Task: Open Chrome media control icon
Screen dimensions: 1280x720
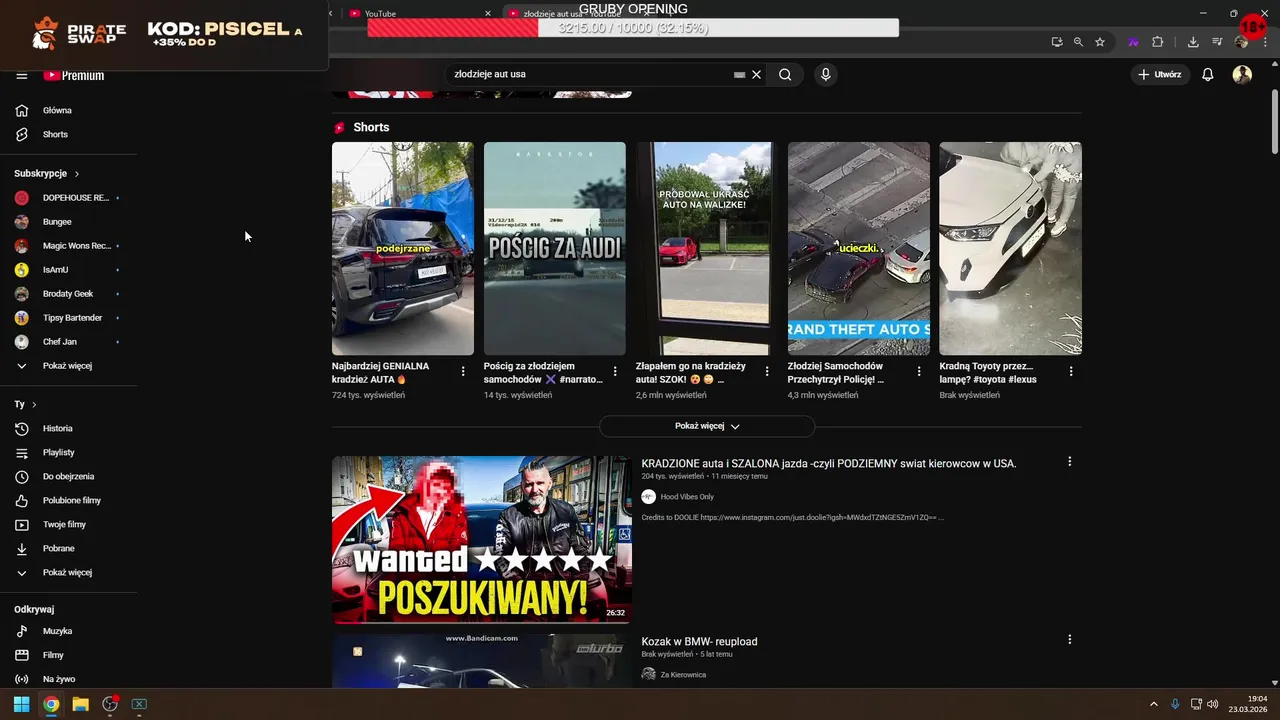Action: (x=1217, y=42)
